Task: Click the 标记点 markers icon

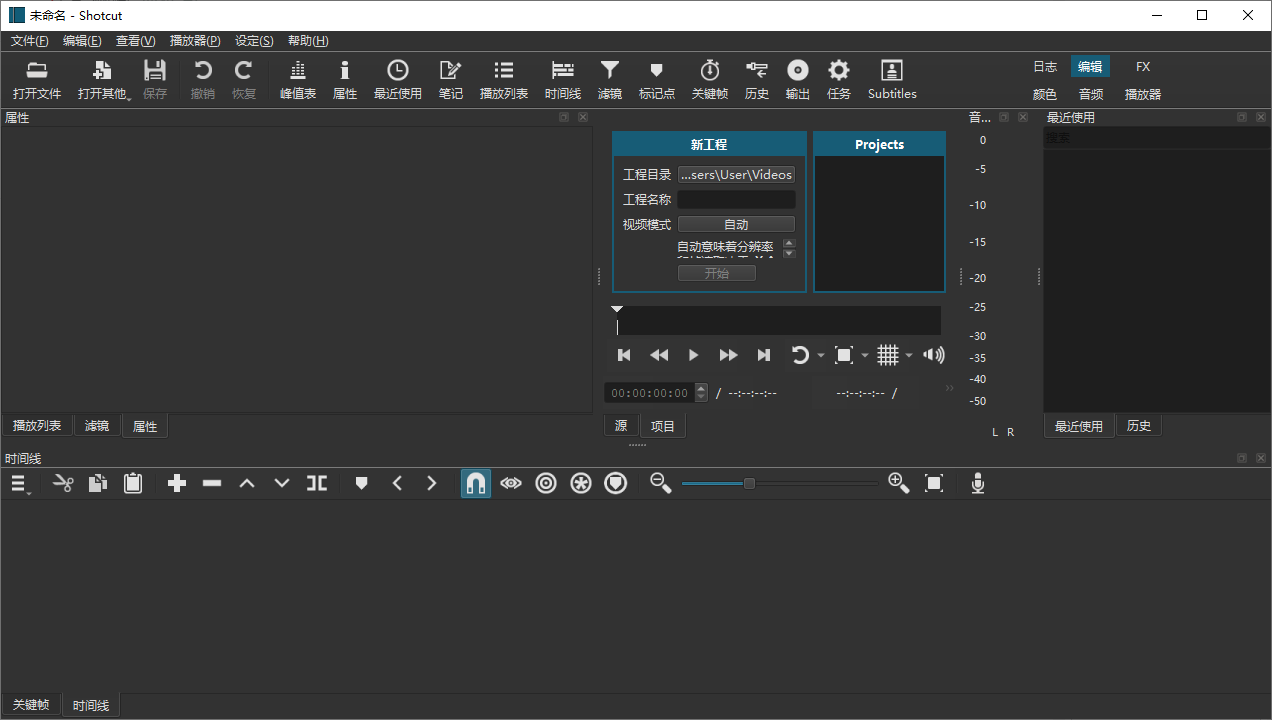Action: [656, 78]
